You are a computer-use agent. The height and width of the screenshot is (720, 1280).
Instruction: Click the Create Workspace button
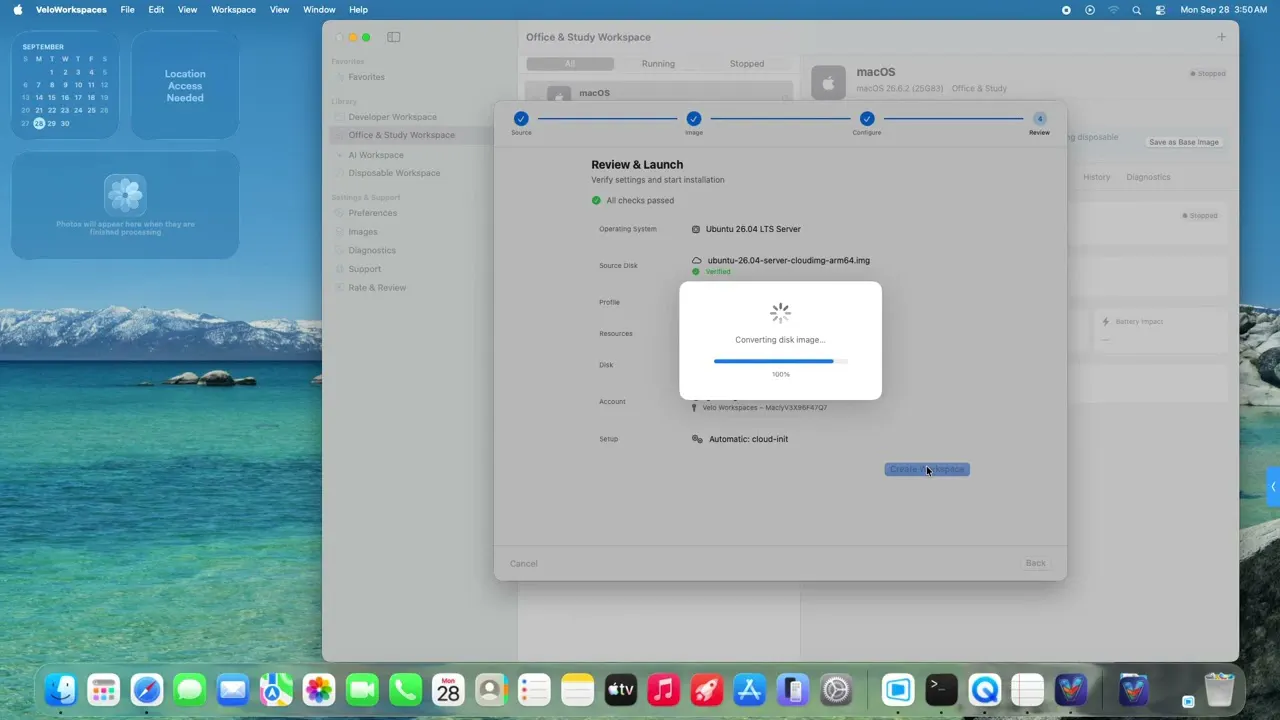927,470
